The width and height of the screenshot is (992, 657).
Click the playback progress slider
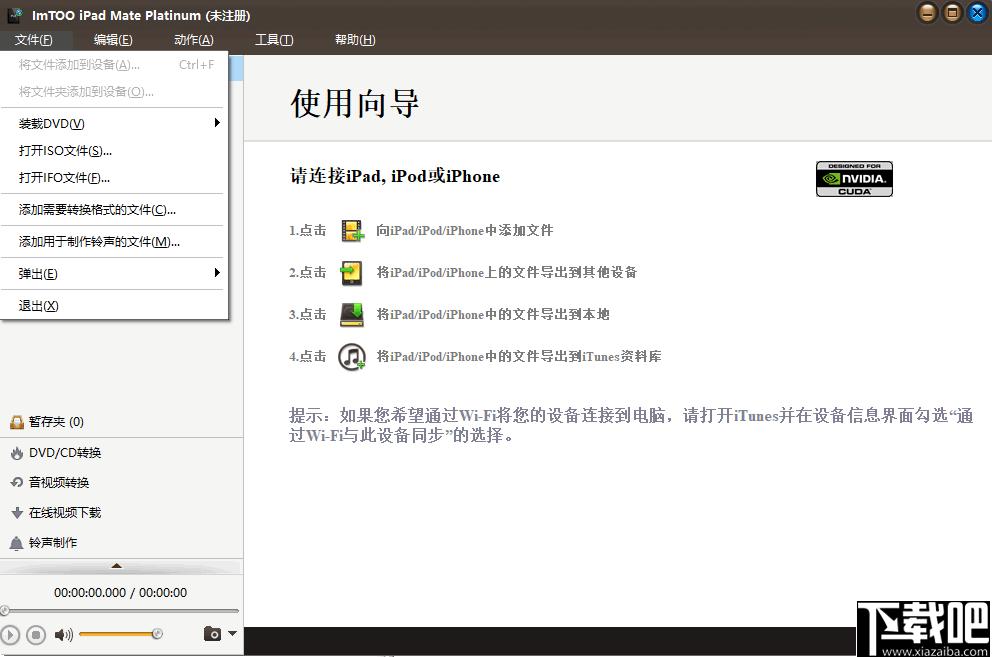click(120, 611)
